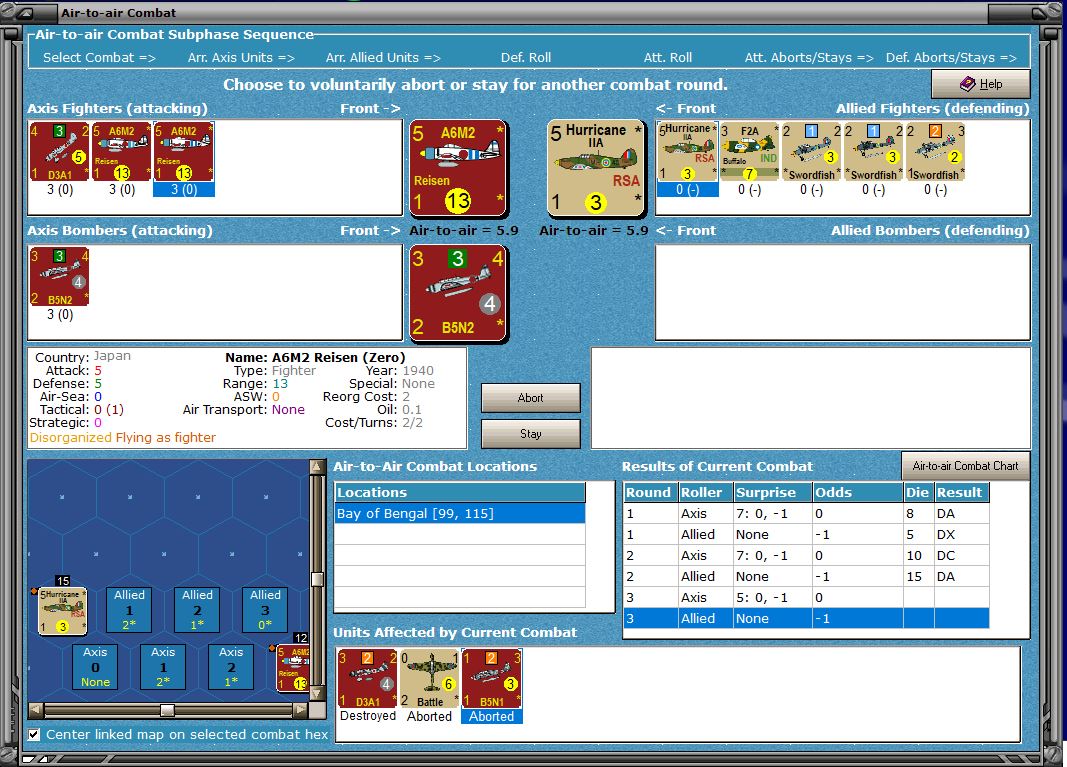Click the map horizontal scrollbar left arrow
This screenshot has height=767, width=1067.
pyautogui.click(x=36, y=710)
